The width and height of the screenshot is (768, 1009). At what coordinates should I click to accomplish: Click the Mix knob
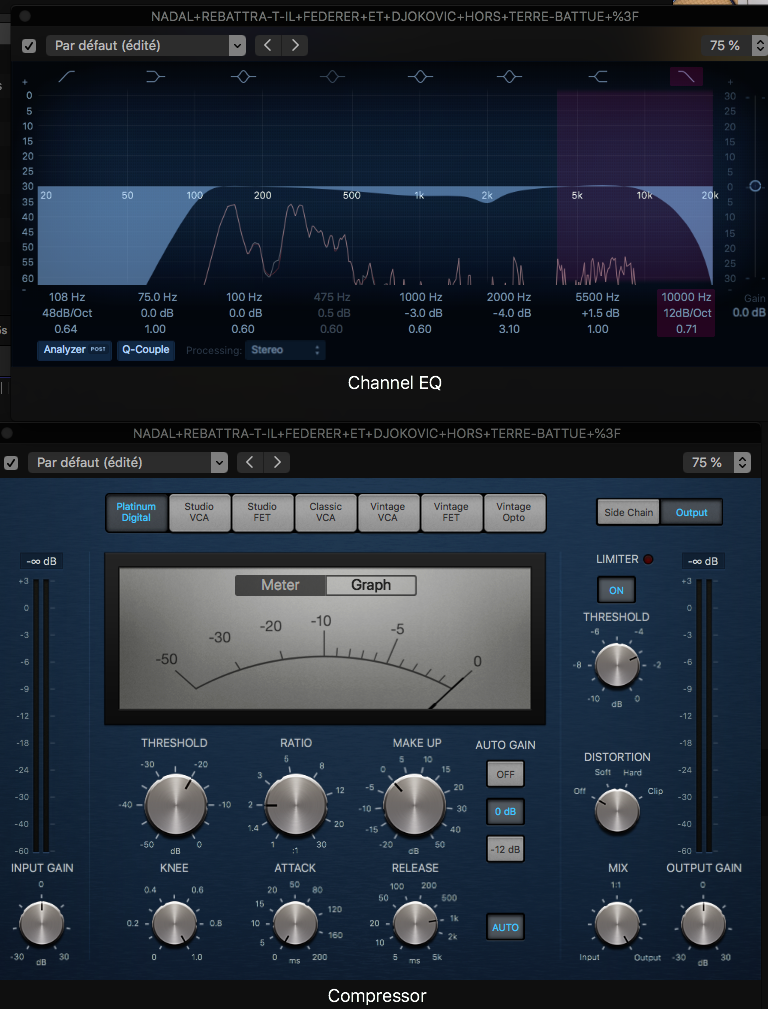coord(617,924)
